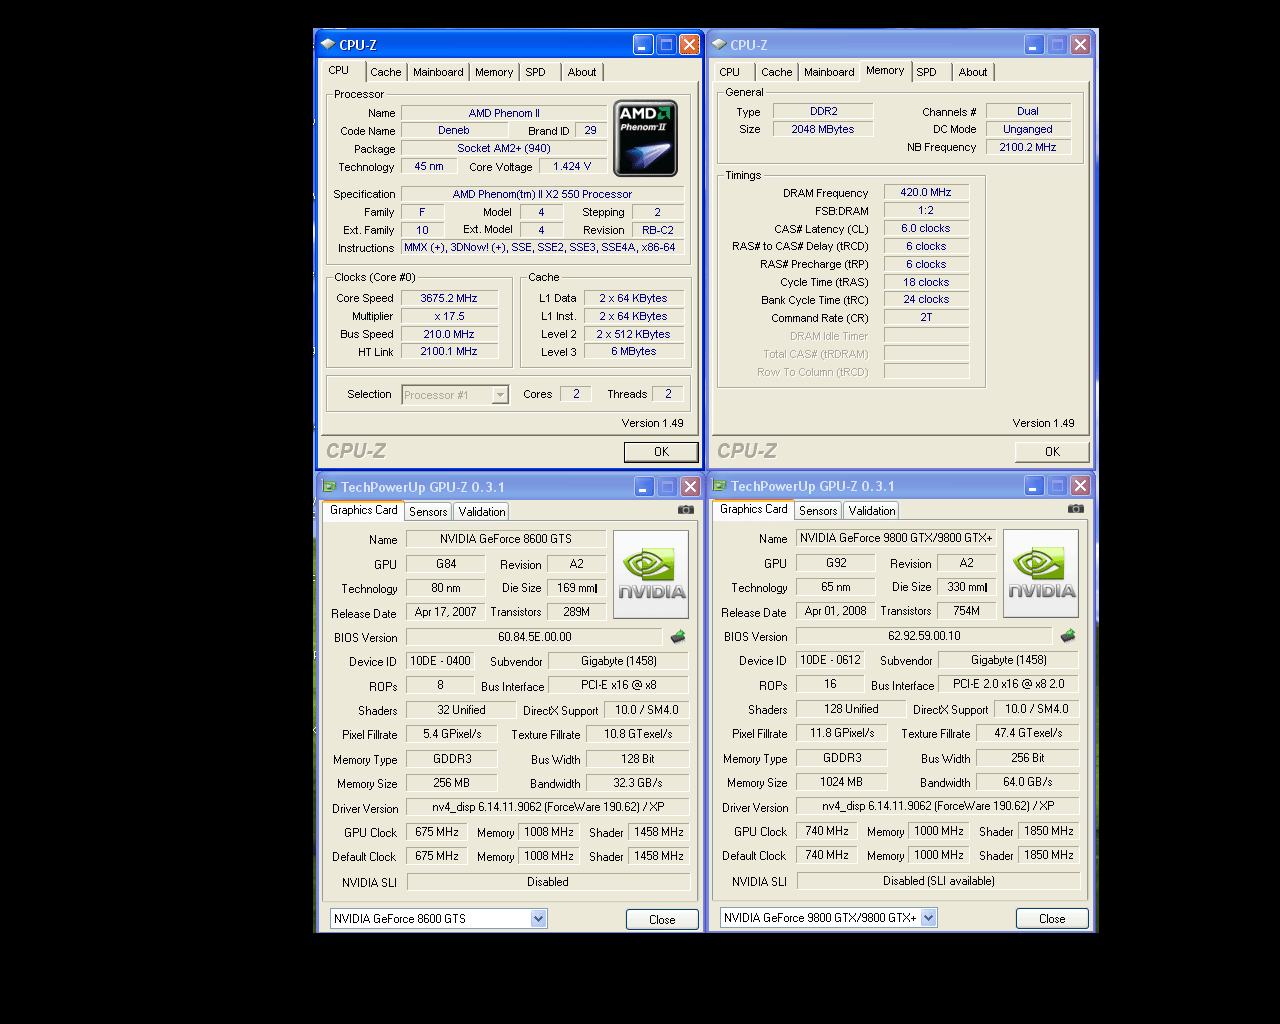Viewport: 1280px width, 1024px height.
Task: Select Sensors tab in 8600 GTS GPU-Z
Action: [x=428, y=512]
